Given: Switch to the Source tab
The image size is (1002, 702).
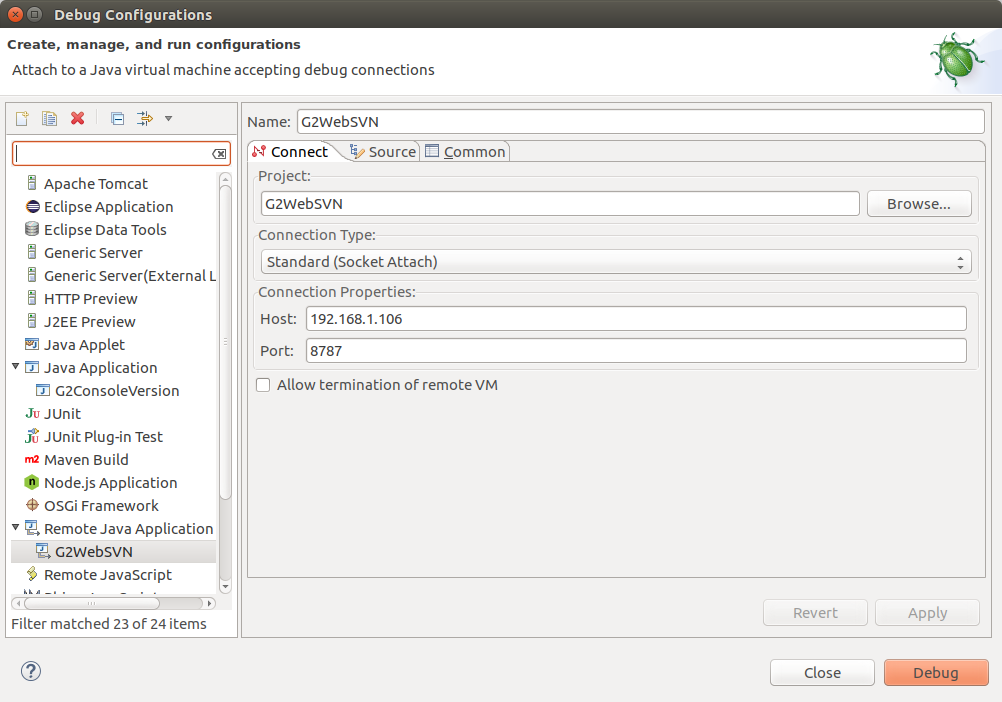Looking at the screenshot, I should pos(383,151).
